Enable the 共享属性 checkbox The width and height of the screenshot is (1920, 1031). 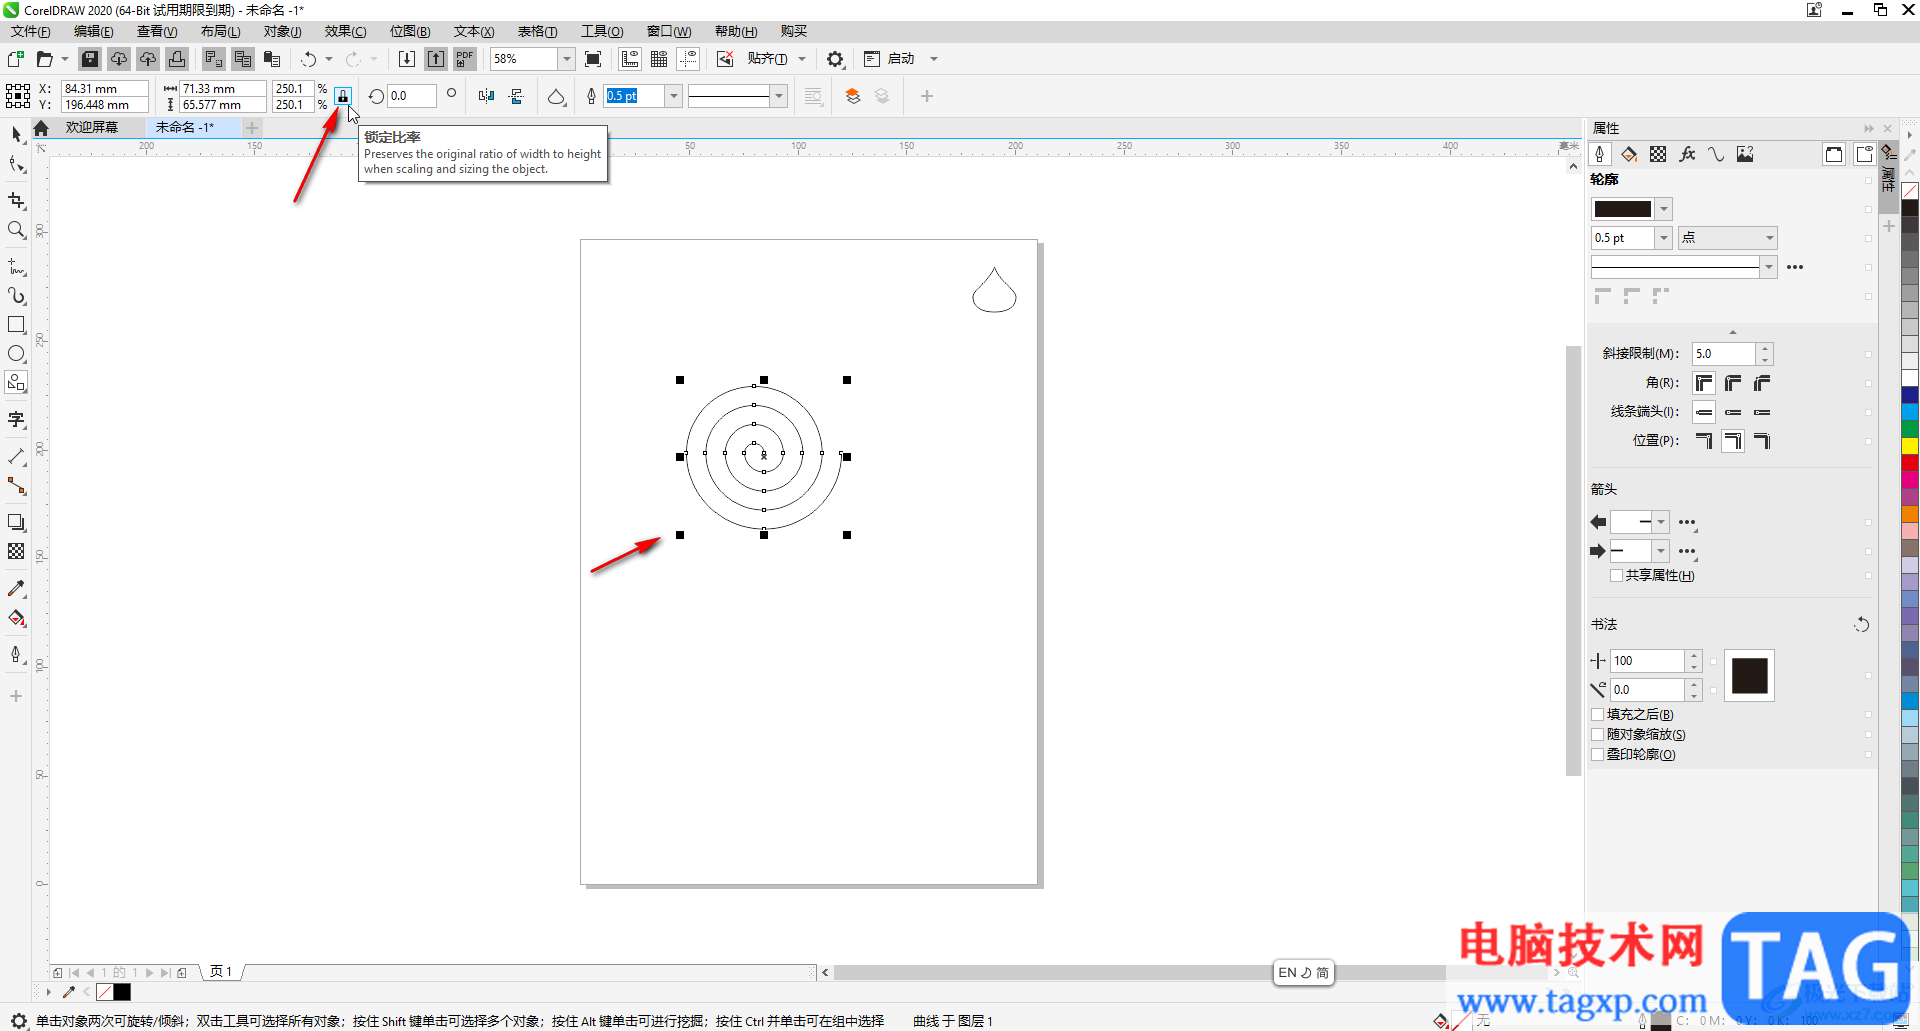(1616, 576)
